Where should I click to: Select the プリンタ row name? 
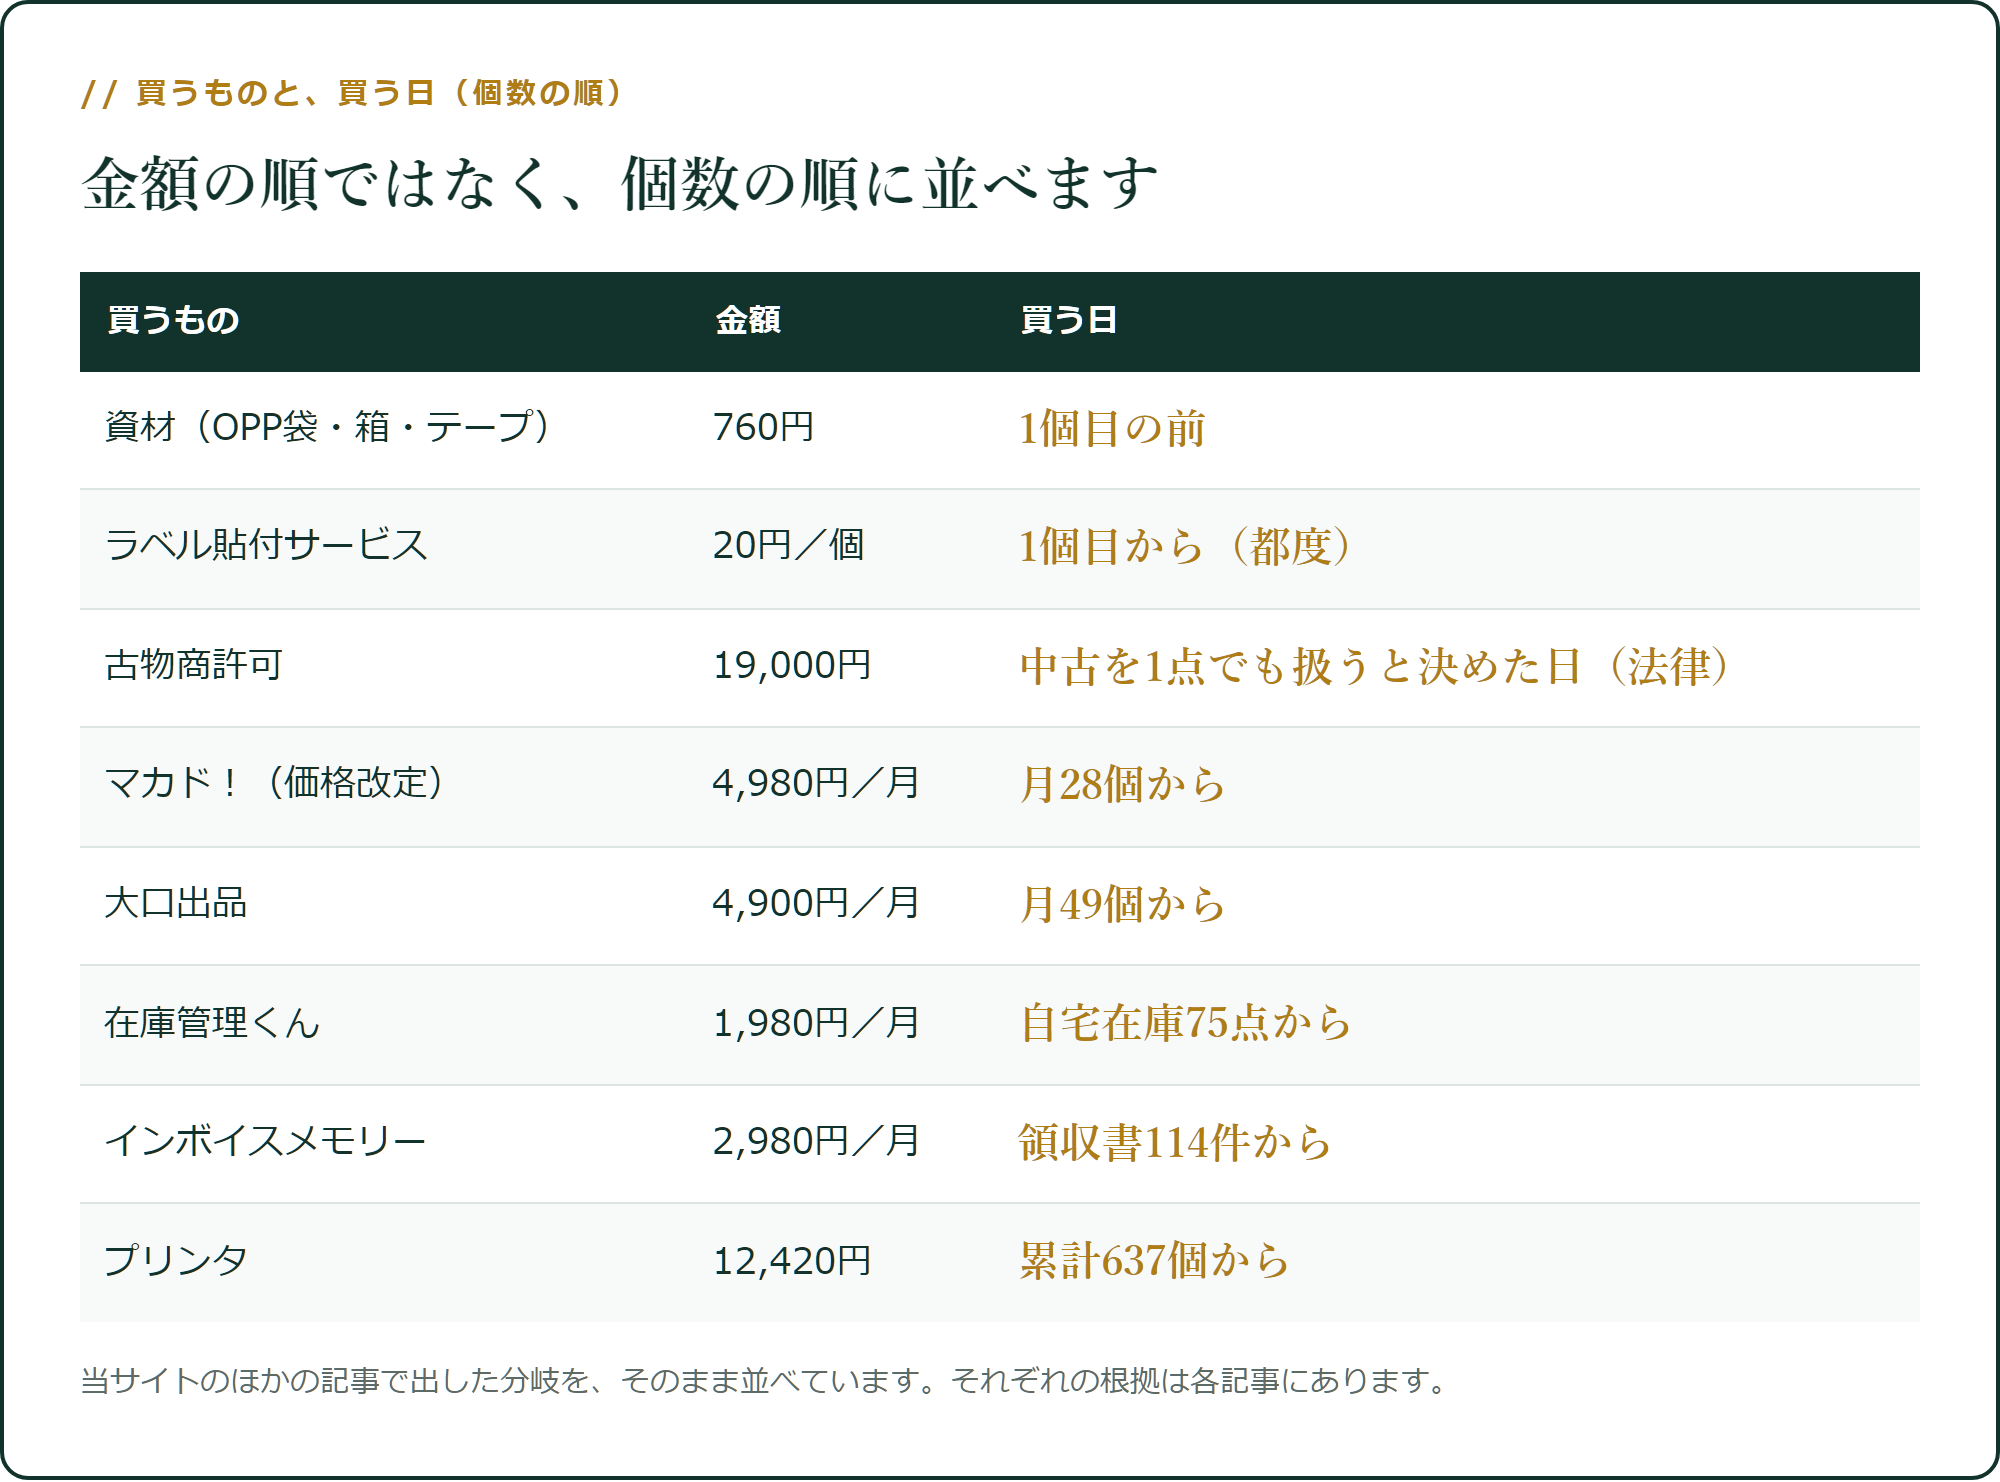(176, 1262)
